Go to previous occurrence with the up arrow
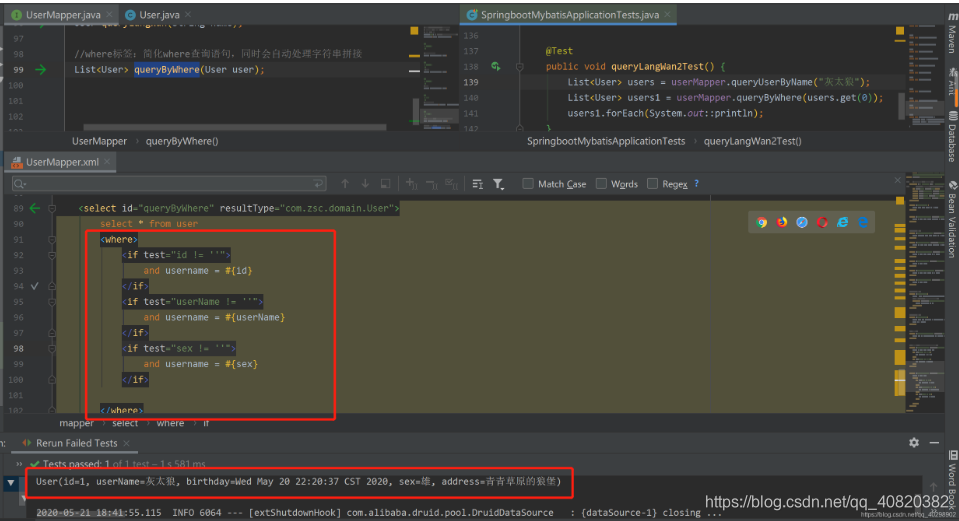959x521 pixels. coord(345,184)
